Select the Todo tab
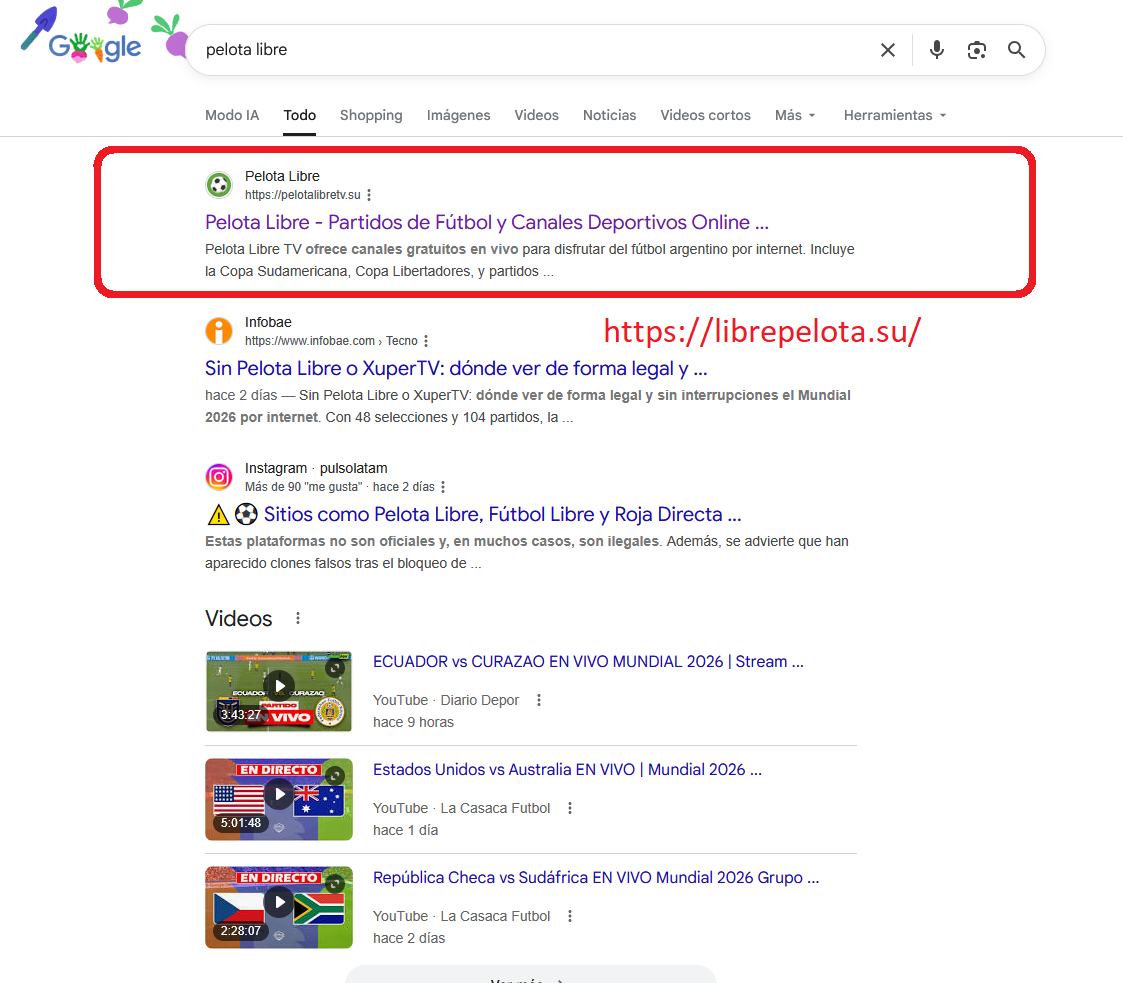1123x983 pixels. tap(299, 115)
